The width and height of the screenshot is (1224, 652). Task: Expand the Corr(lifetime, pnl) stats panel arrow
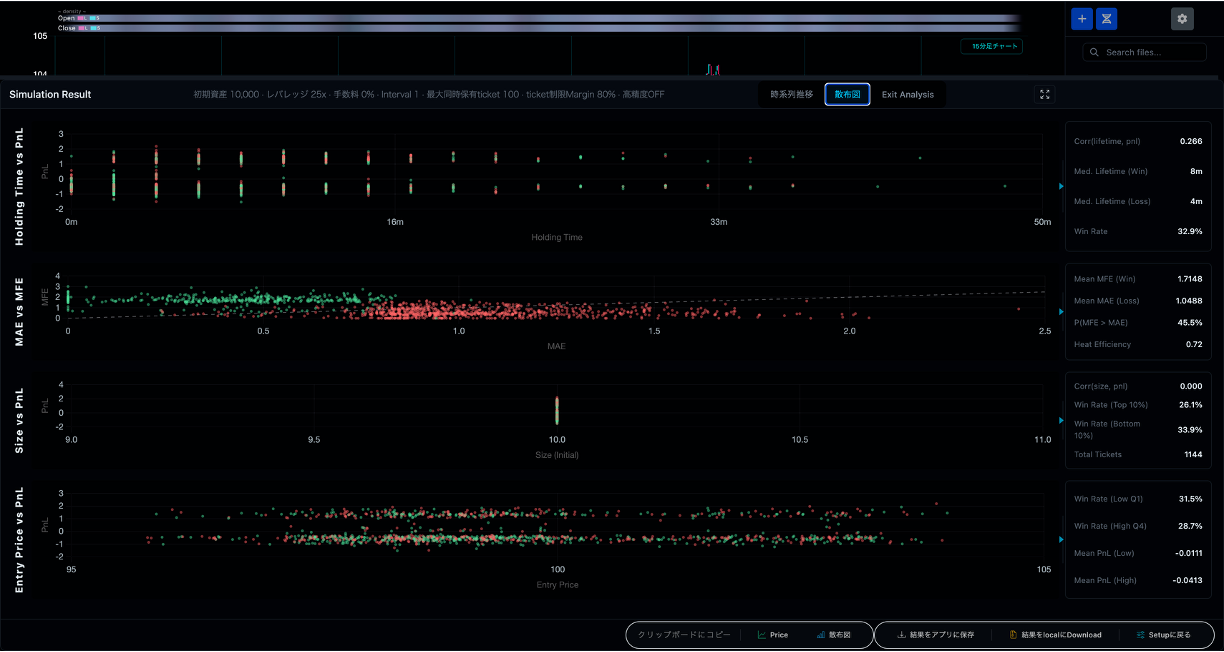[1062, 186]
